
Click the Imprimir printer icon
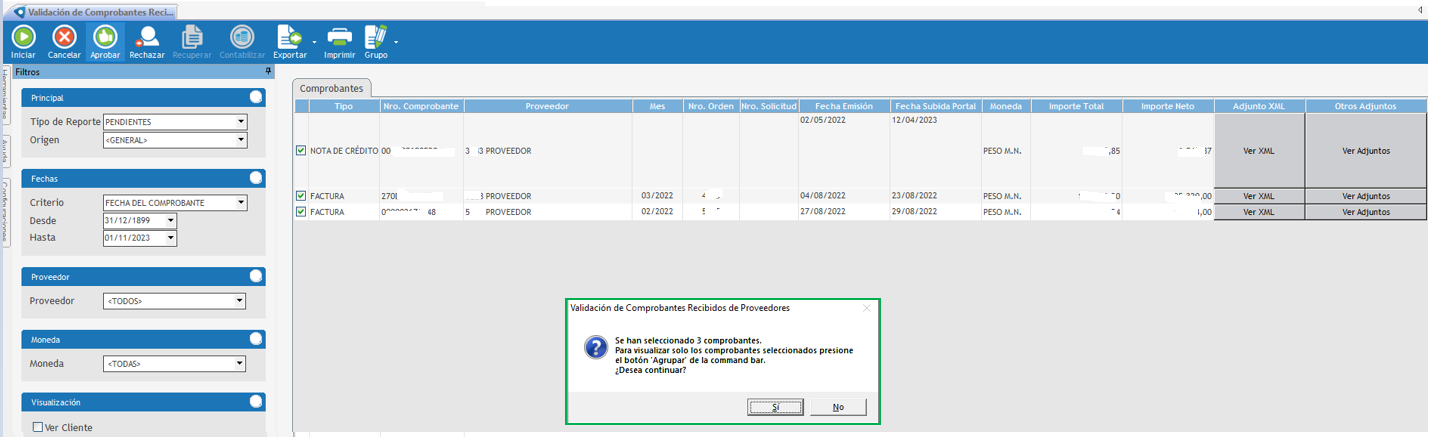coord(340,37)
